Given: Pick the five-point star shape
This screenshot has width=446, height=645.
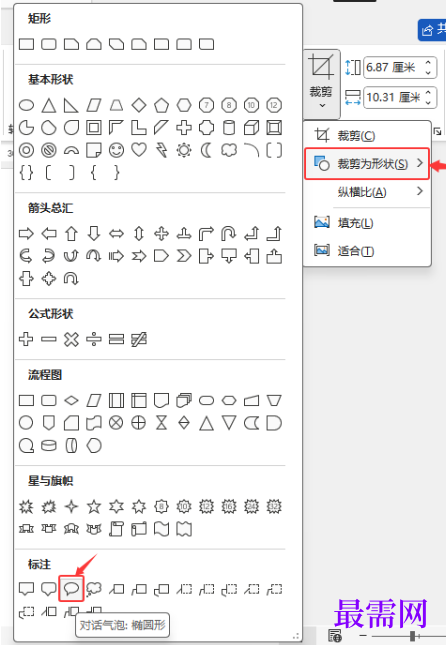Looking at the screenshot, I should coord(94,506).
